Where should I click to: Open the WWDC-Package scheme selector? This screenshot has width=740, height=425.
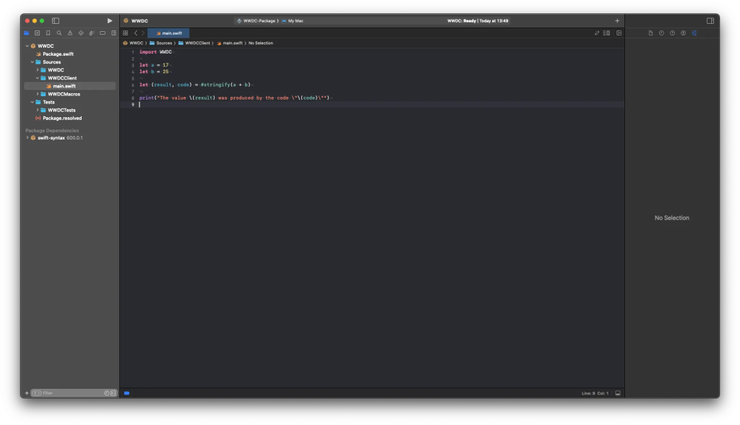258,21
